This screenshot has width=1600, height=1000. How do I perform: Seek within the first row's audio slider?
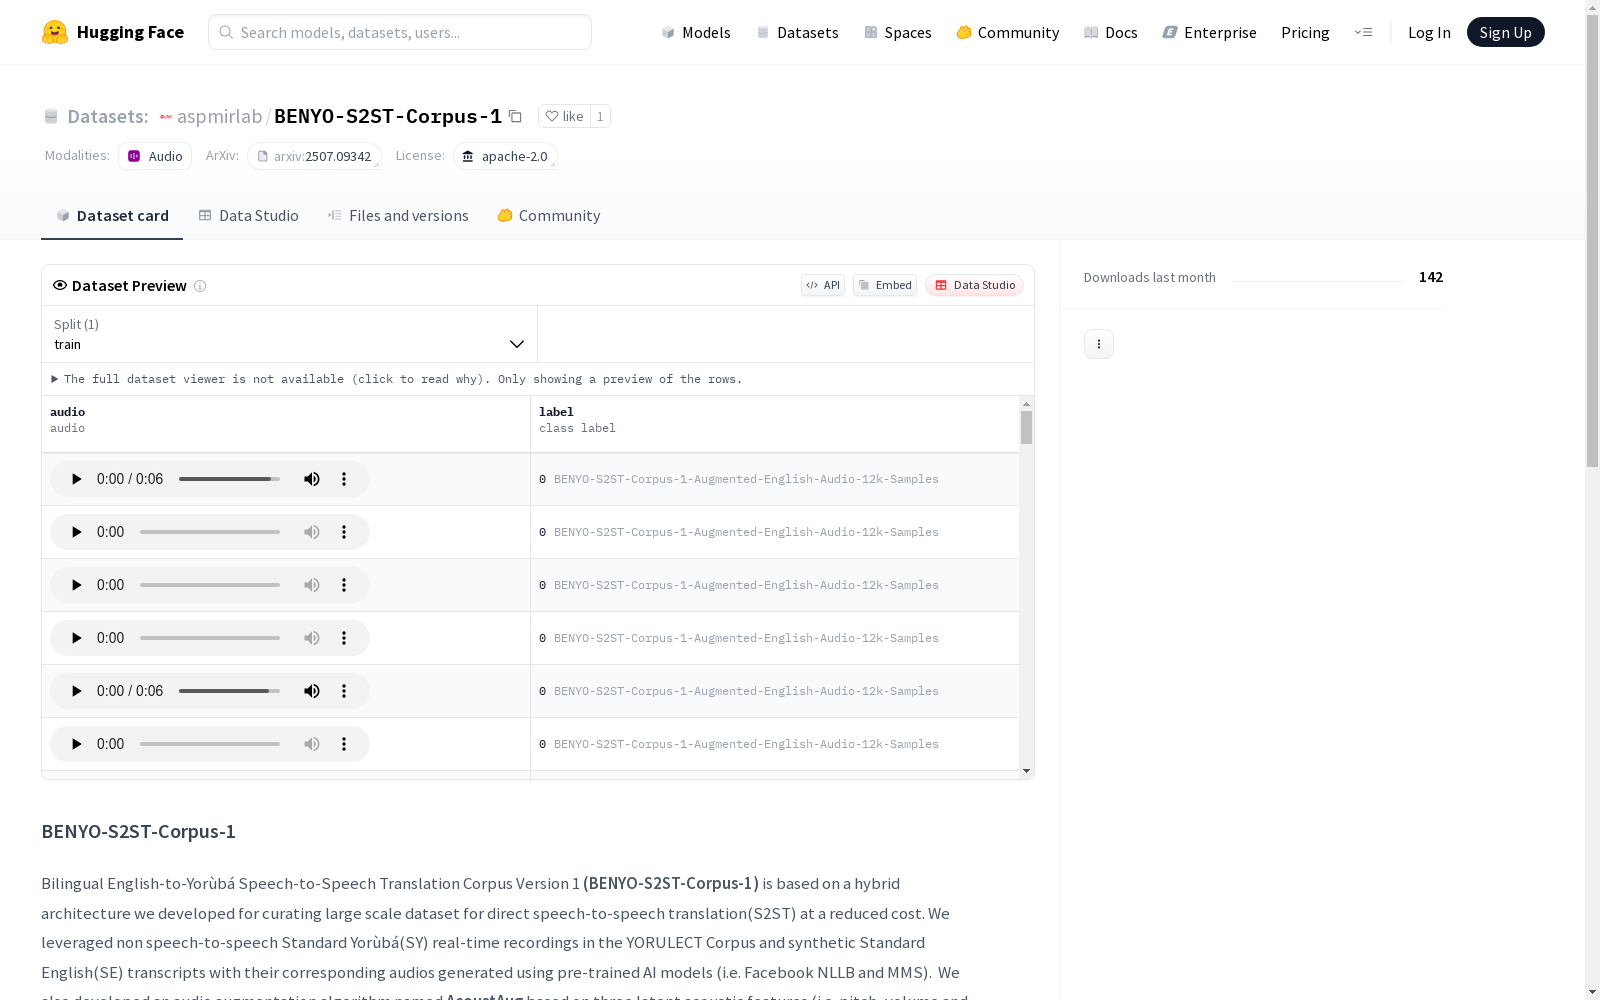229,479
